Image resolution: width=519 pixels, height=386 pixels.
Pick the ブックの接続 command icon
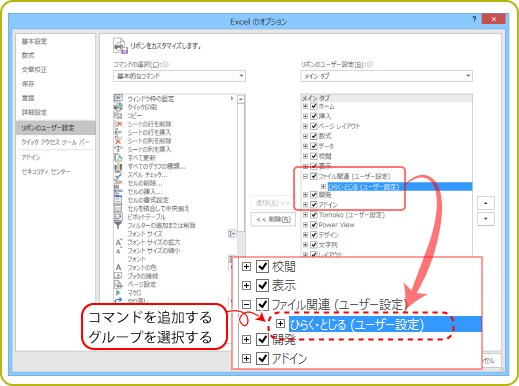click(118, 276)
